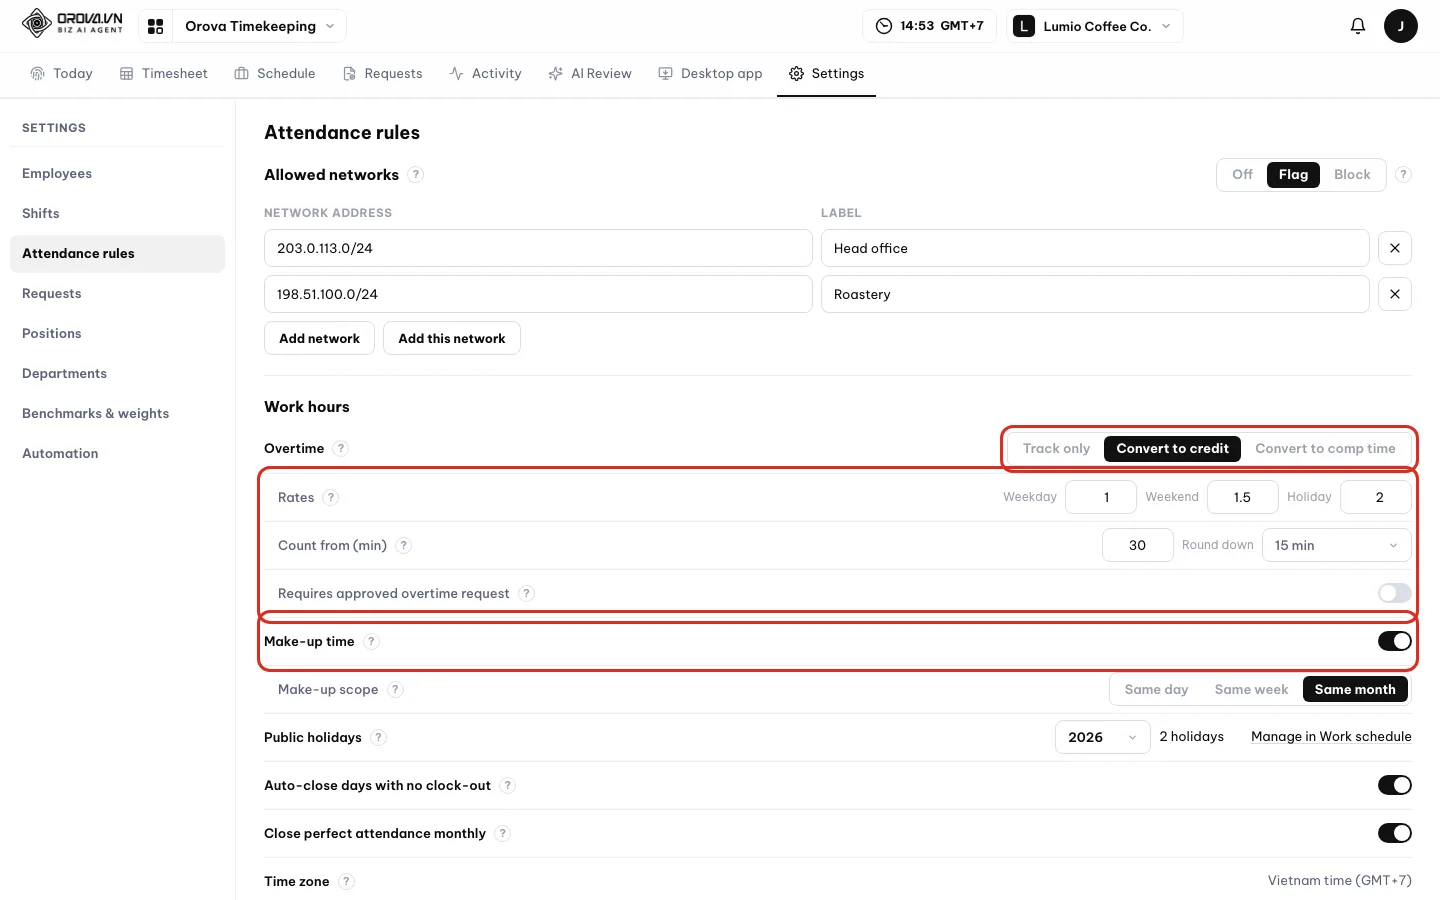Enable Requires approved overtime request
This screenshot has height=900, width=1440.
point(1394,593)
